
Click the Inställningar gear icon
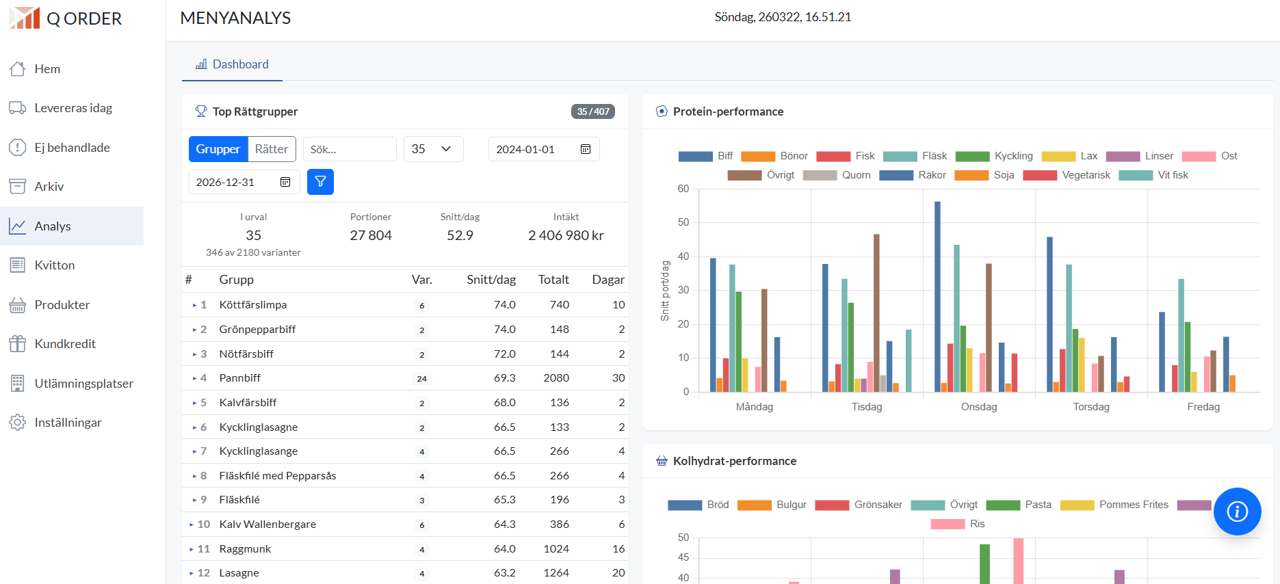pyautogui.click(x=17, y=422)
